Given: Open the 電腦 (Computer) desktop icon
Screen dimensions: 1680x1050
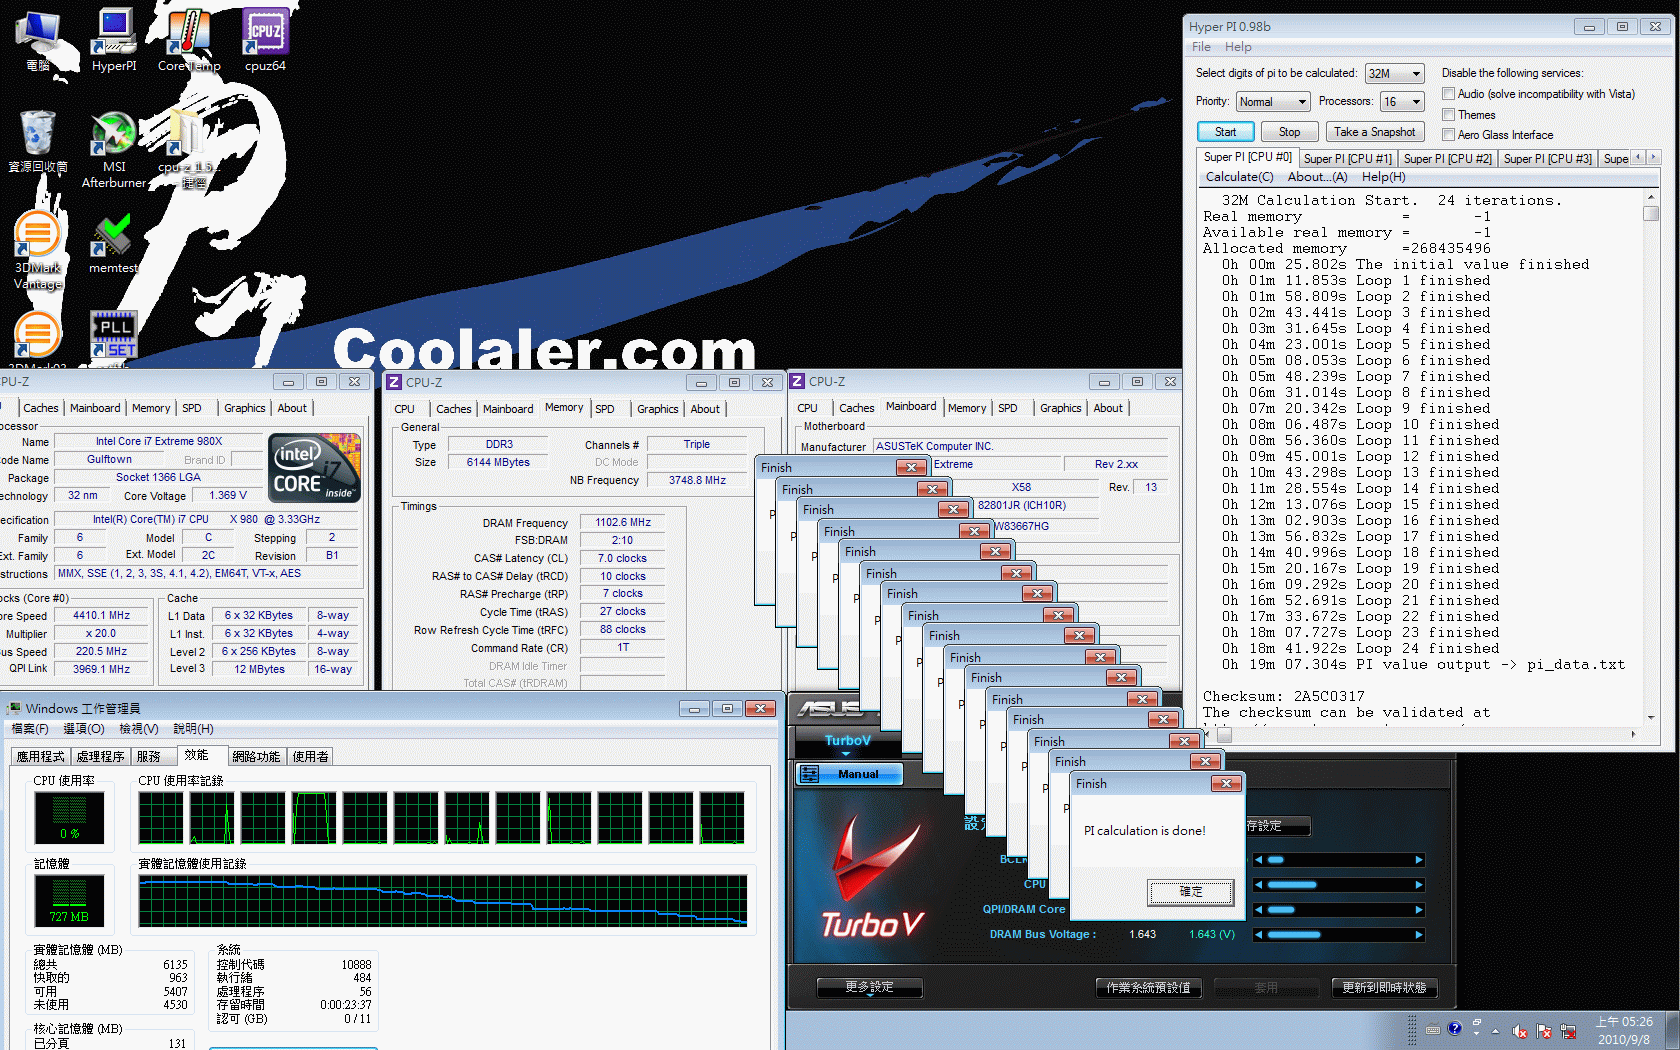Looking at the screenshot, I should coord(38,40).
